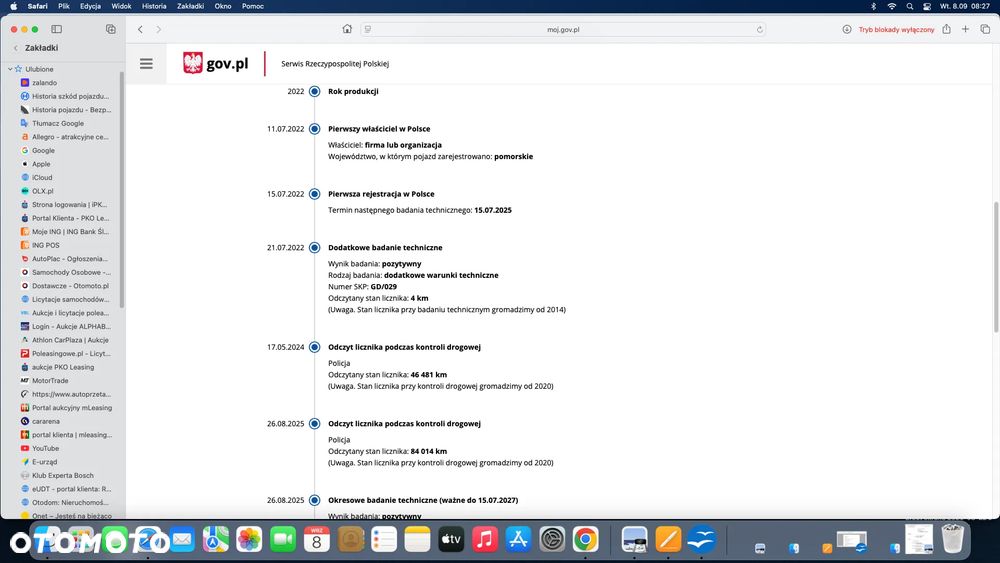
Task: Open the Historia menu in menu bar
Action: (154, 6)
